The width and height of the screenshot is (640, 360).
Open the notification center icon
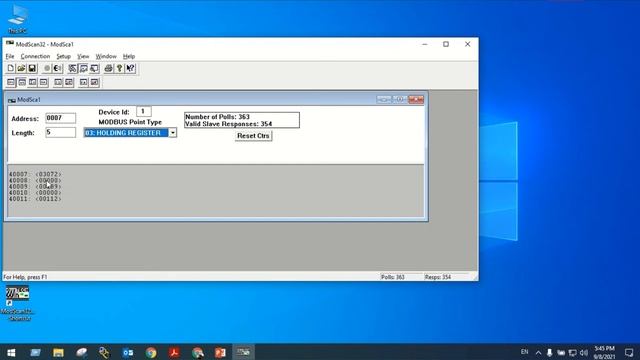coord(629,352)
